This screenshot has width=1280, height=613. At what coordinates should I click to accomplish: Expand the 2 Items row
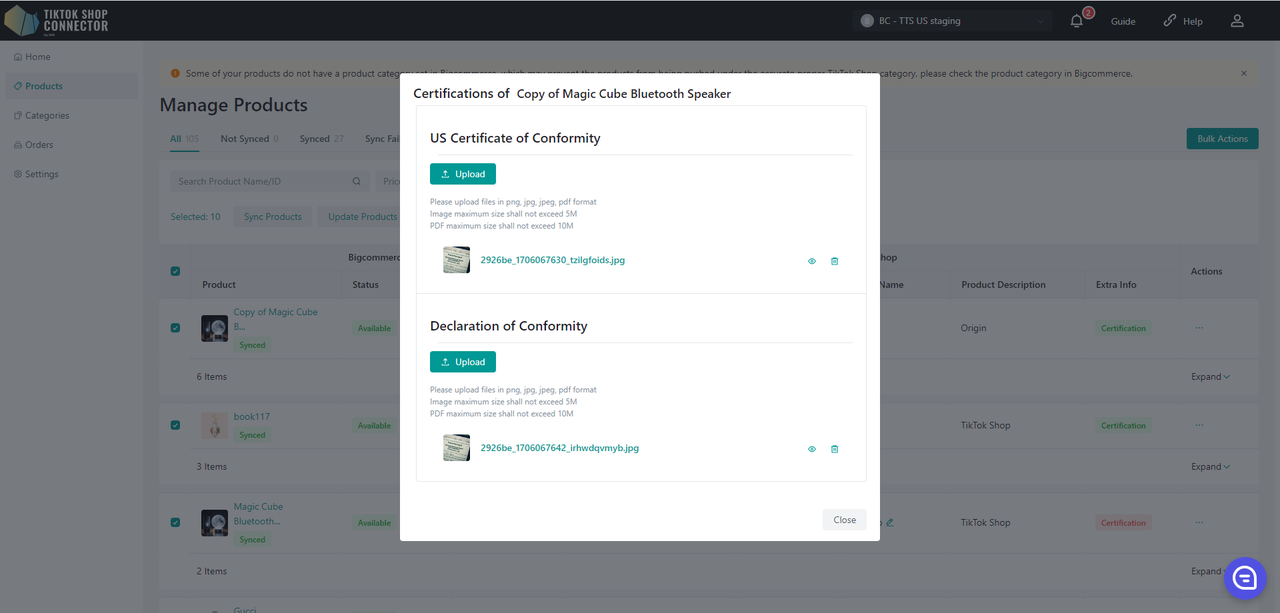click(1210, 571)
